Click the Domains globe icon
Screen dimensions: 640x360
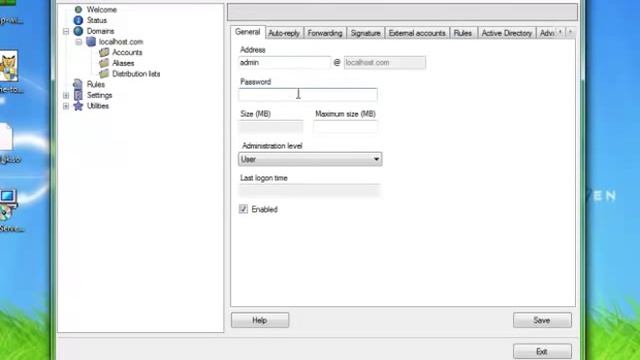pyautogui.click(x=78, y=31)
